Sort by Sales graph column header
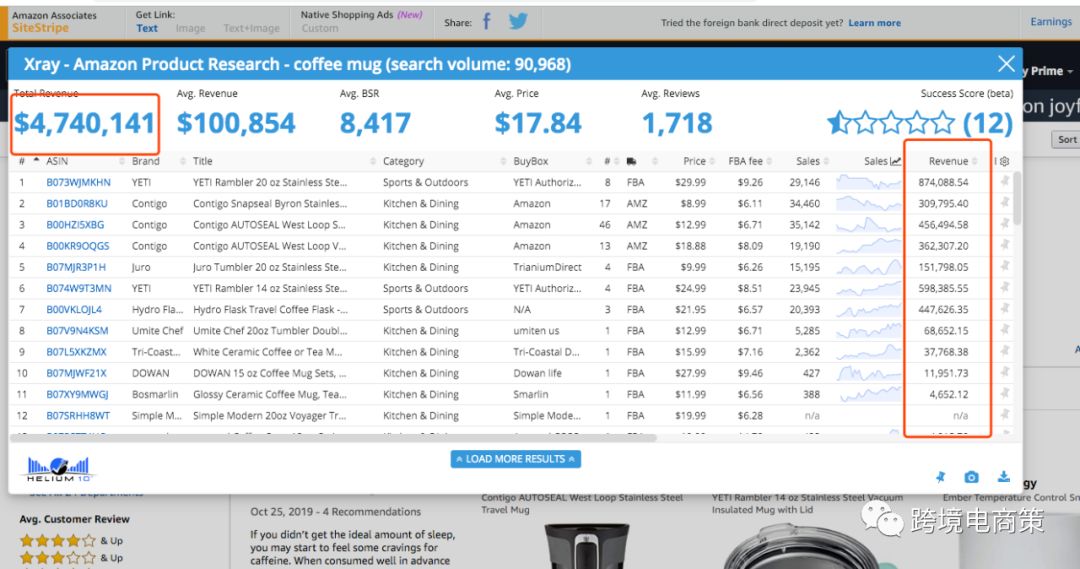Viewport: 1080px width, 569px height. point(882,161)
